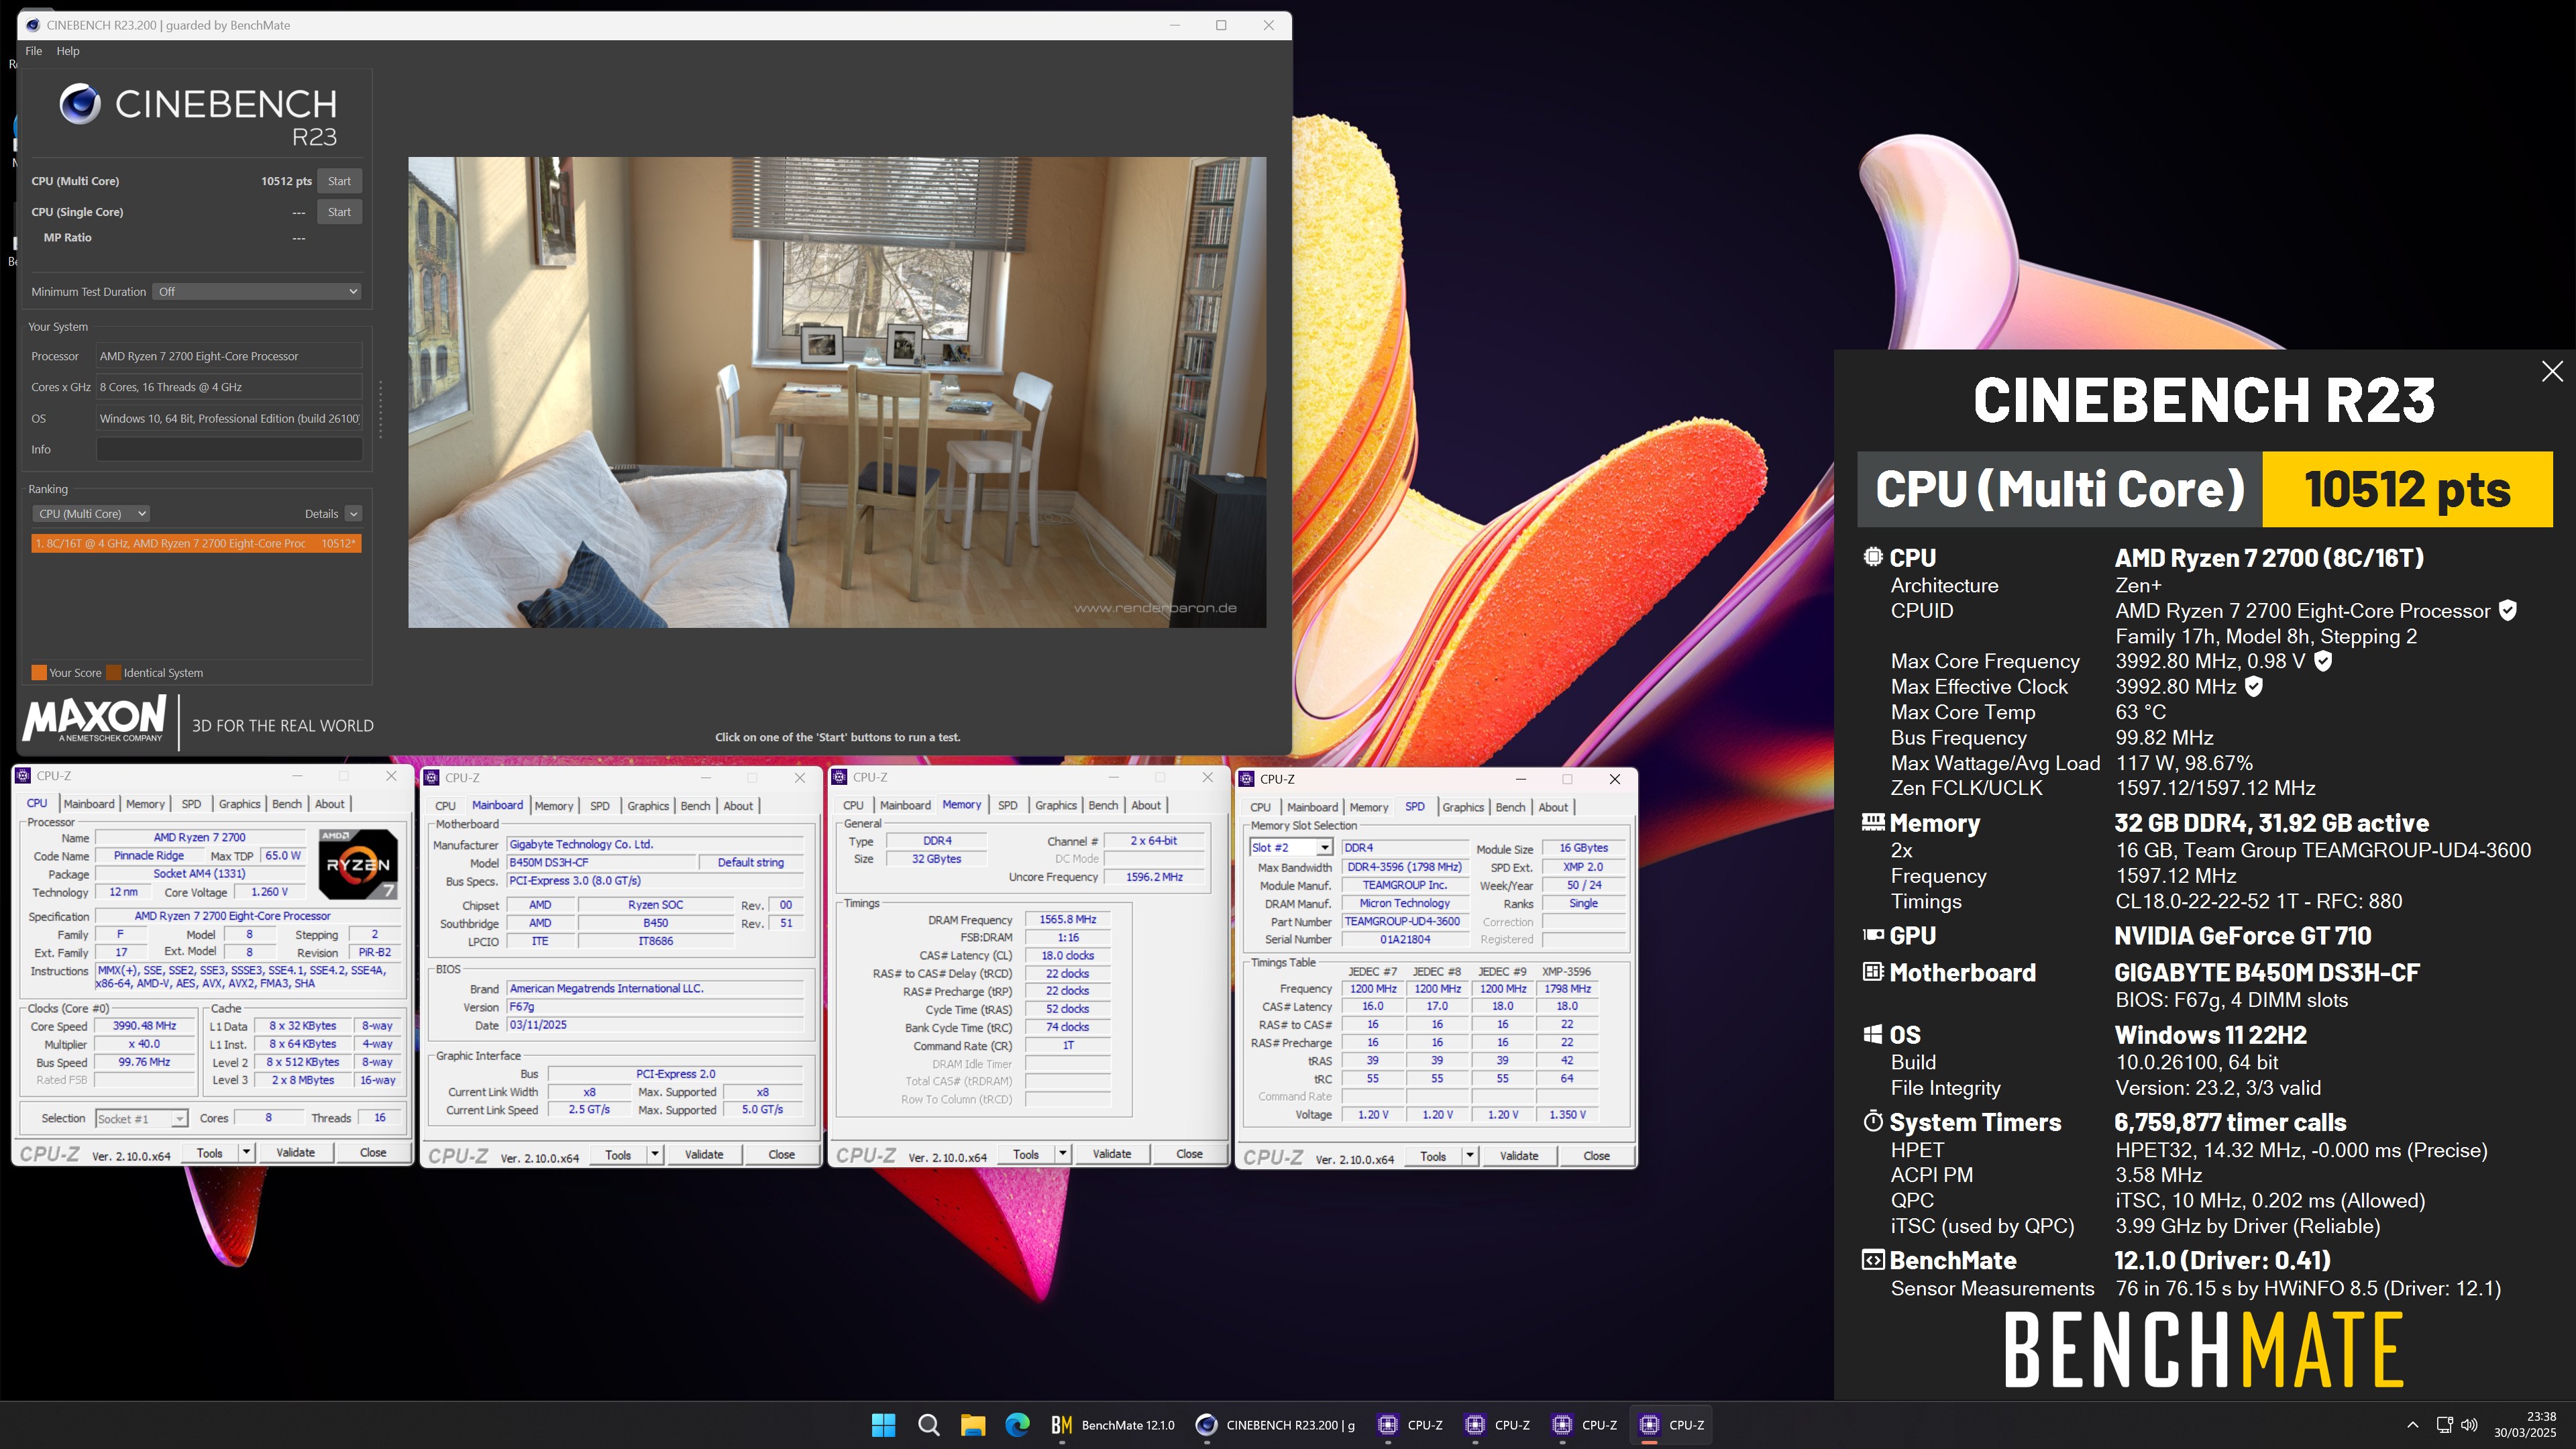Viewport: 2576px width, 1449px height.
Task: Click the Info input field in Cinebench
Action: (x=229, y=449)
